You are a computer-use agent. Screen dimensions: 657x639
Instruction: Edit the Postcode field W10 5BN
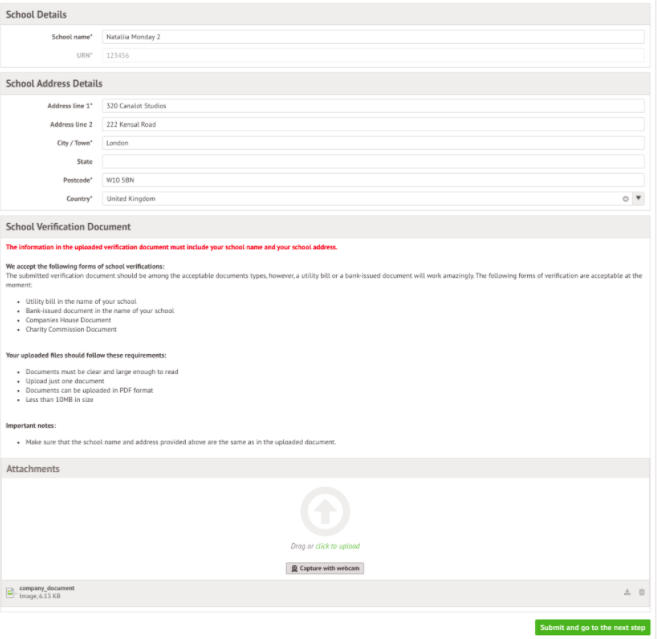pyautogui.click(x=372, y=180)
